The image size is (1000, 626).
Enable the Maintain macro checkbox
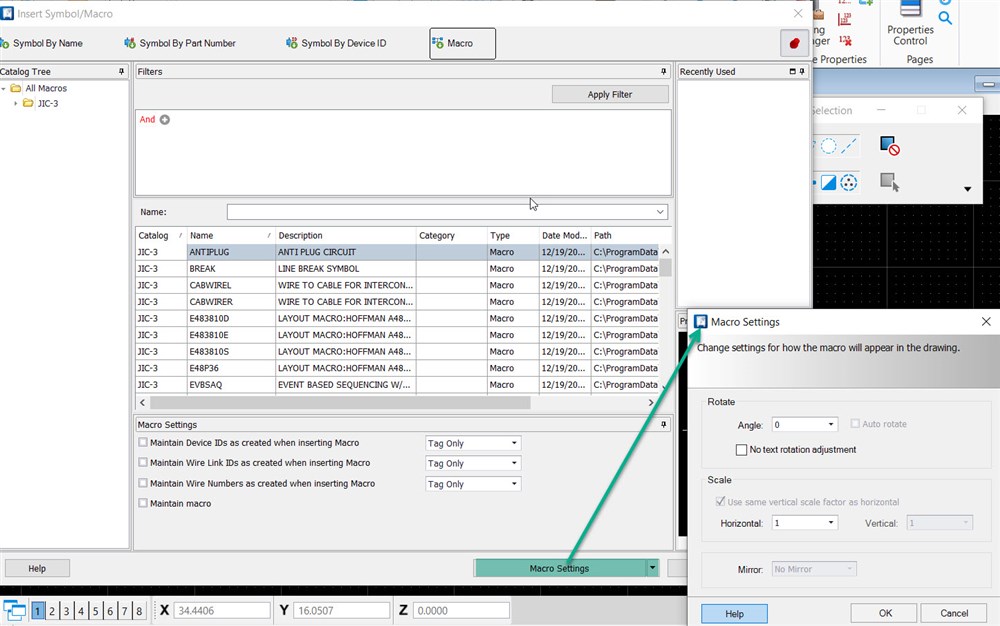[x=140, y=503]
